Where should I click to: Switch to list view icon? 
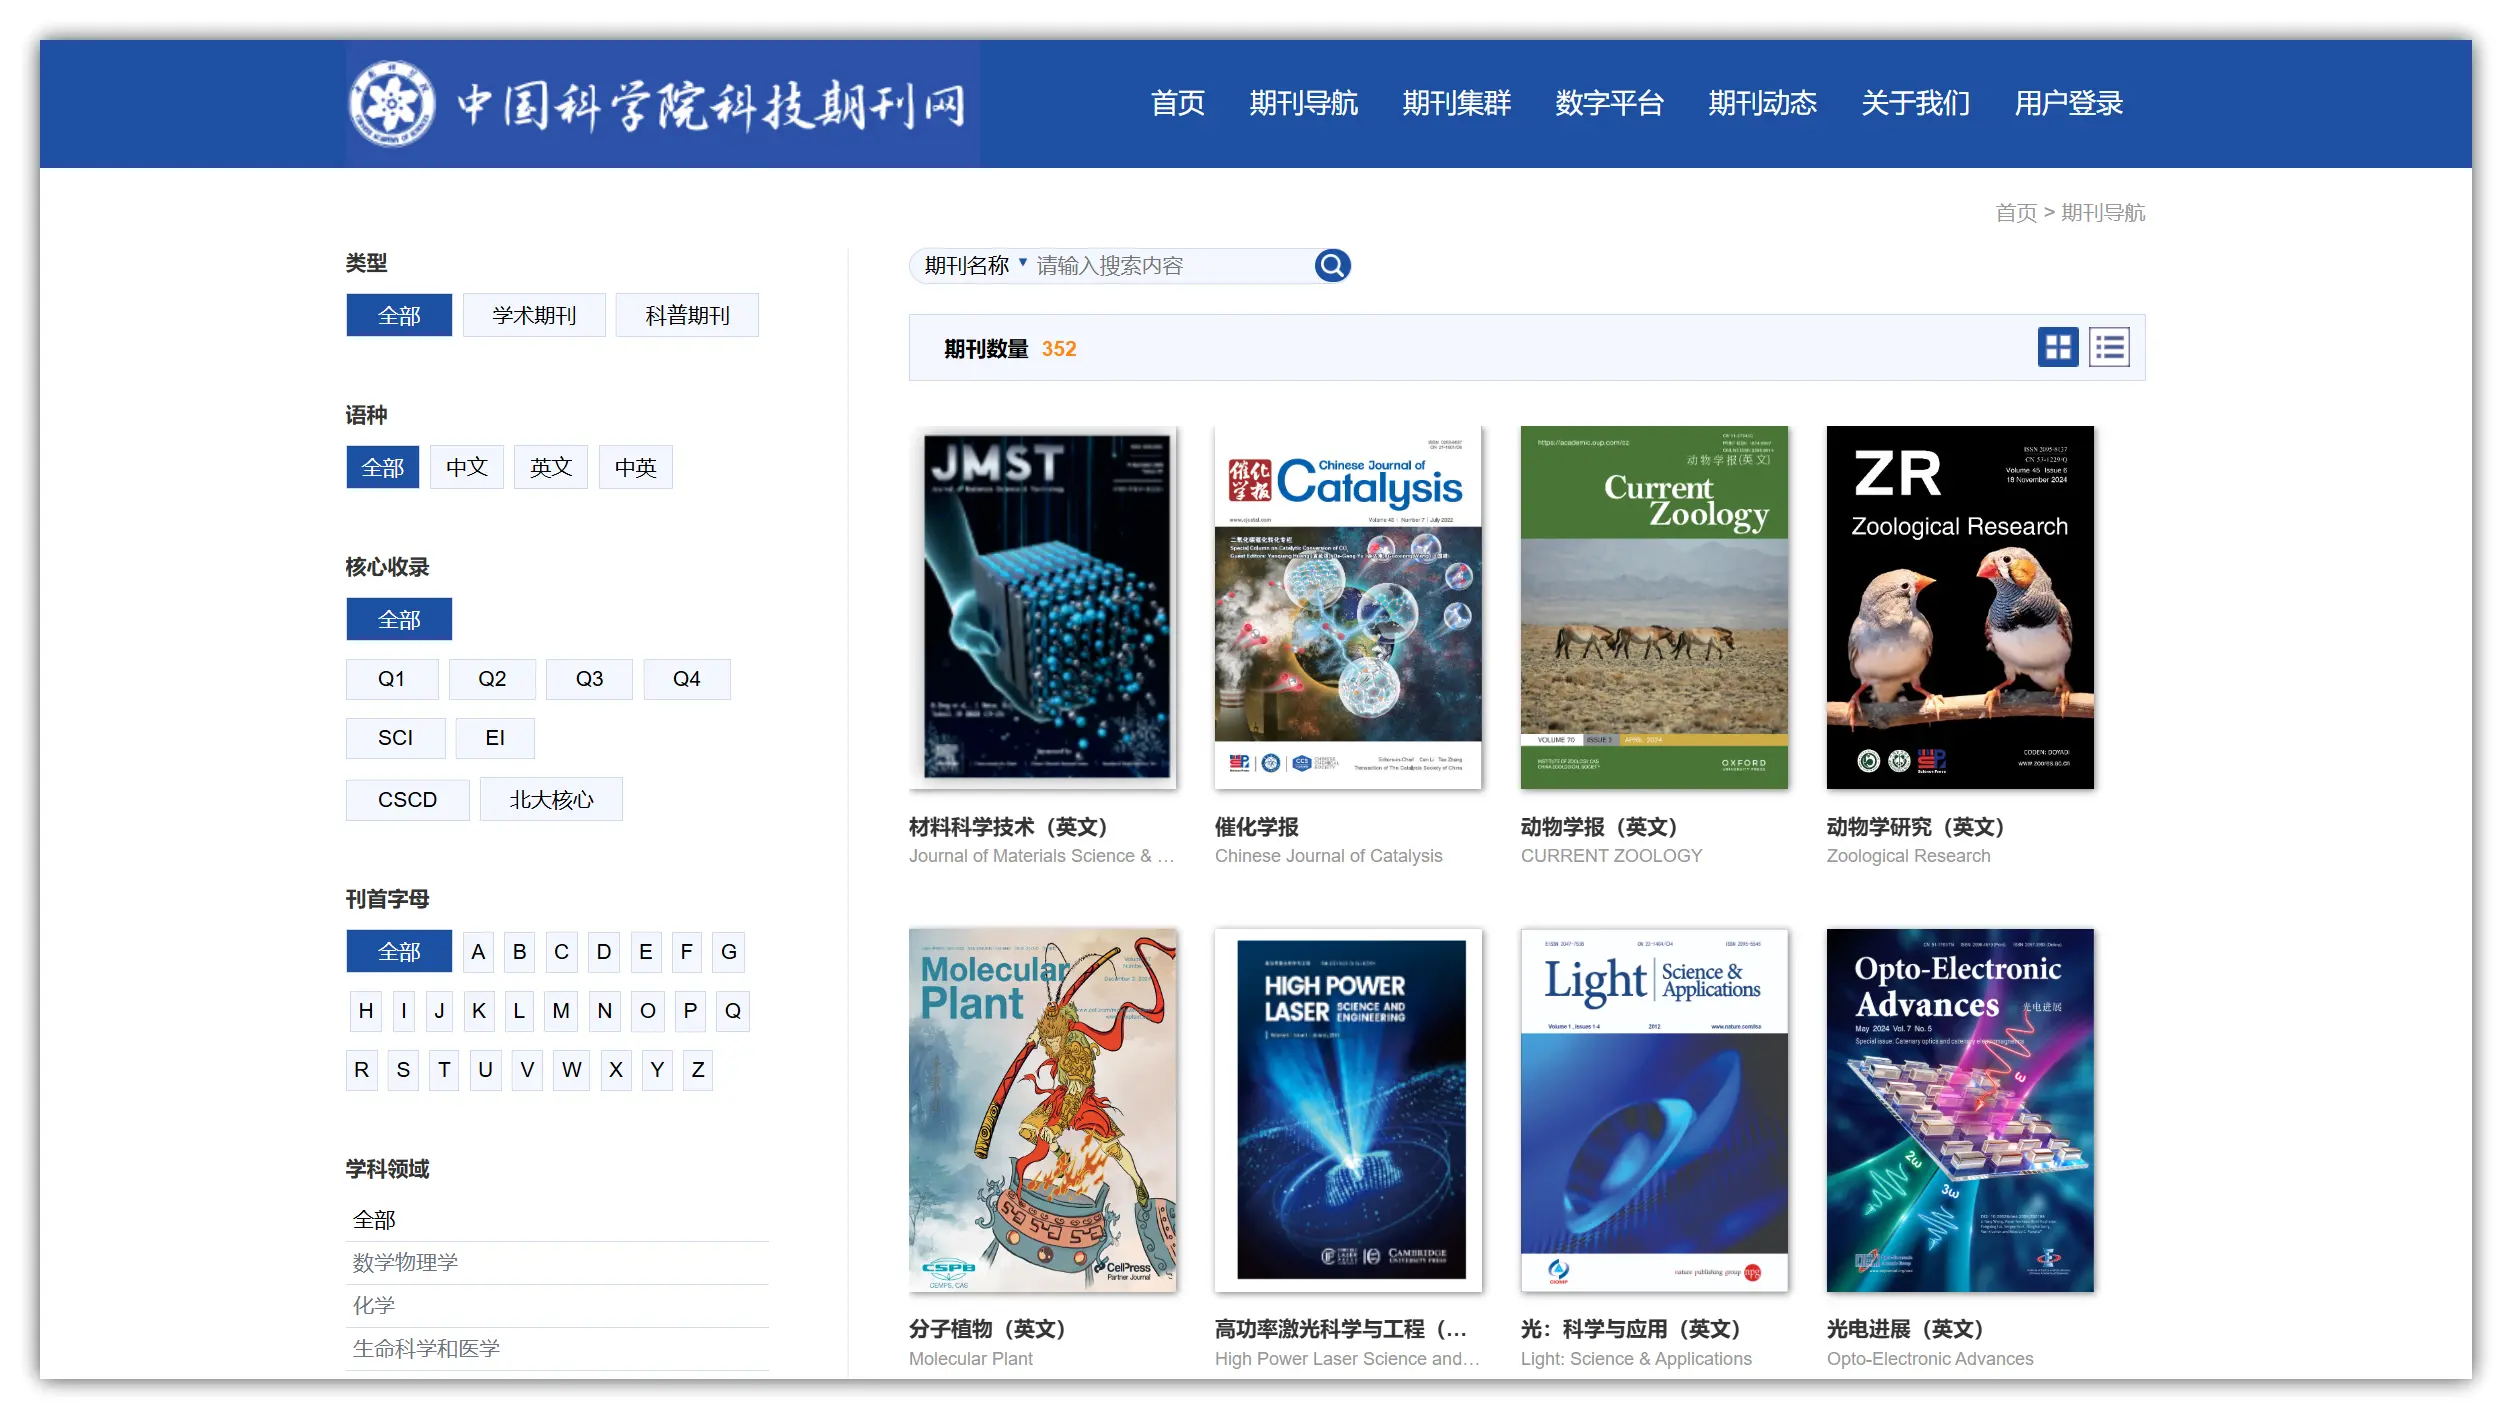[2109, 347]
